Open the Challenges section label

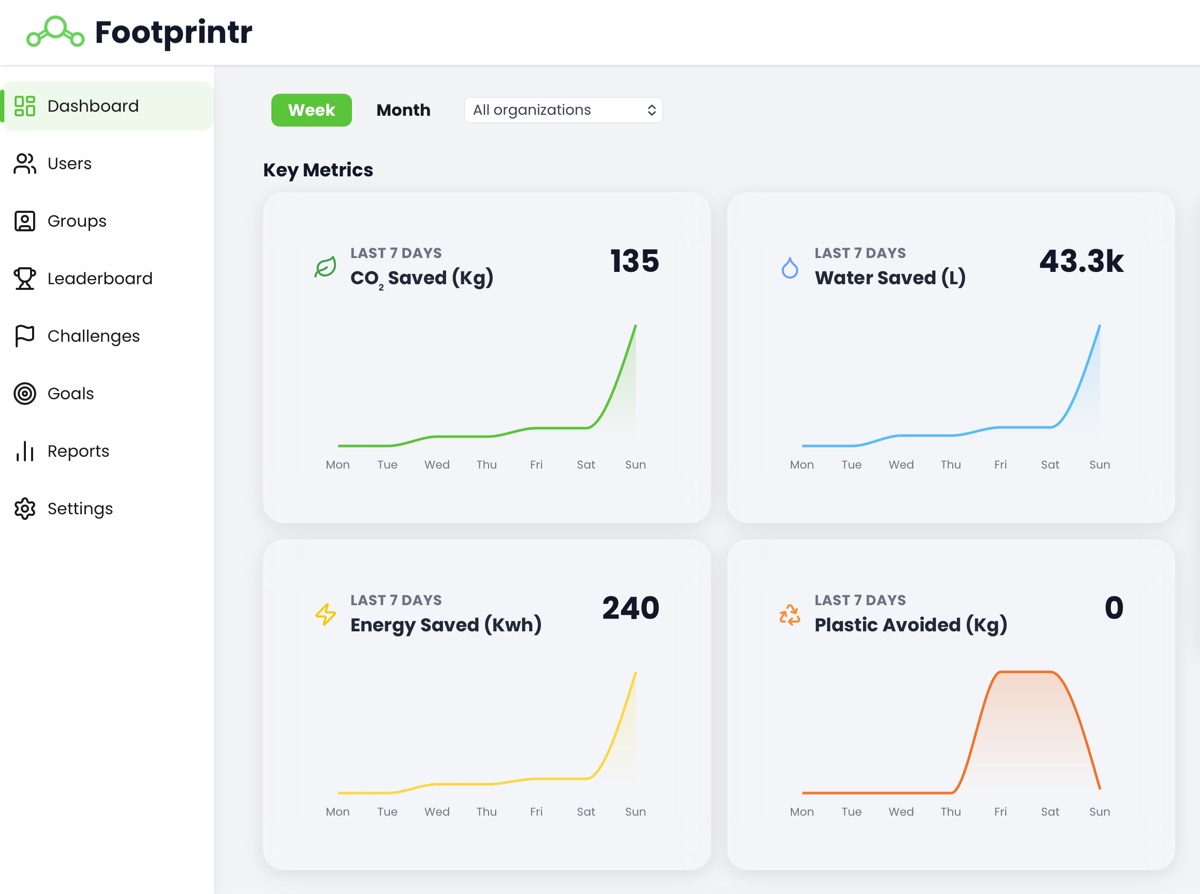(x=93, y=336)
